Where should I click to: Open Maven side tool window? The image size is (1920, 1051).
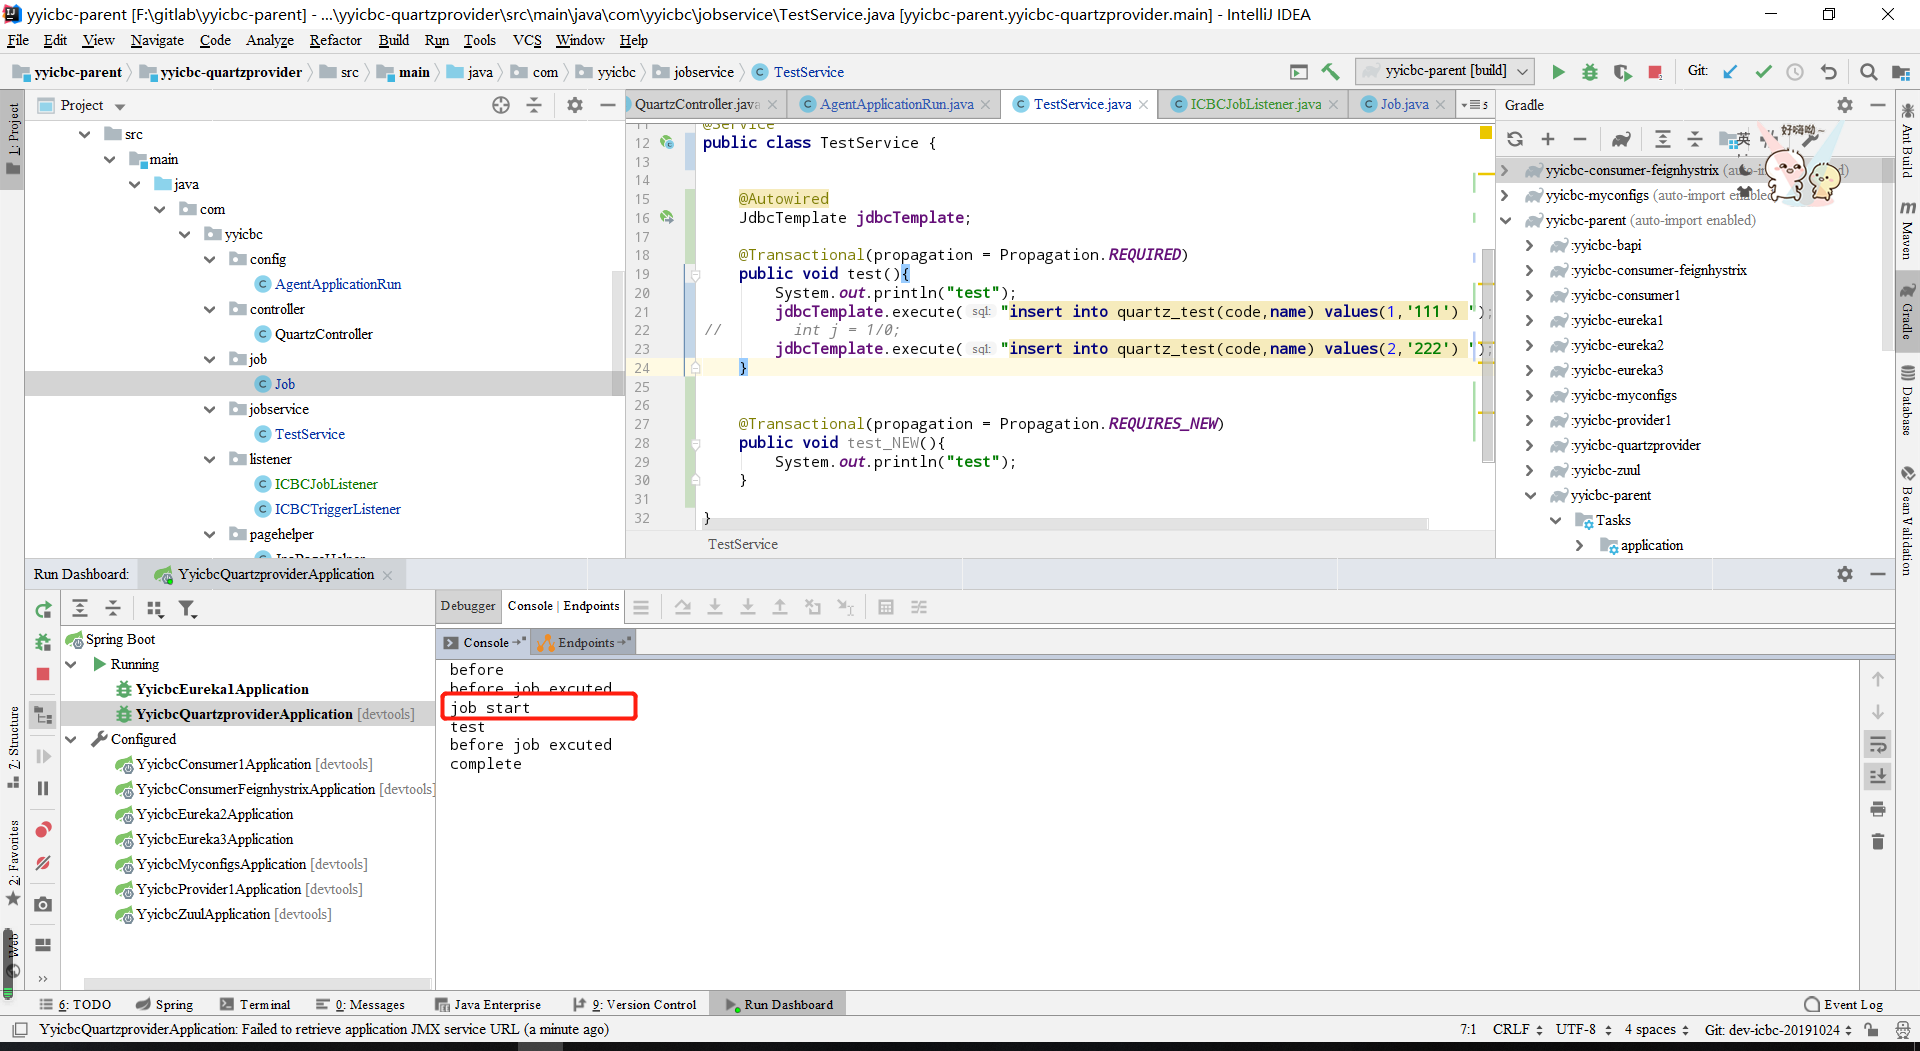pos(1908,228)
